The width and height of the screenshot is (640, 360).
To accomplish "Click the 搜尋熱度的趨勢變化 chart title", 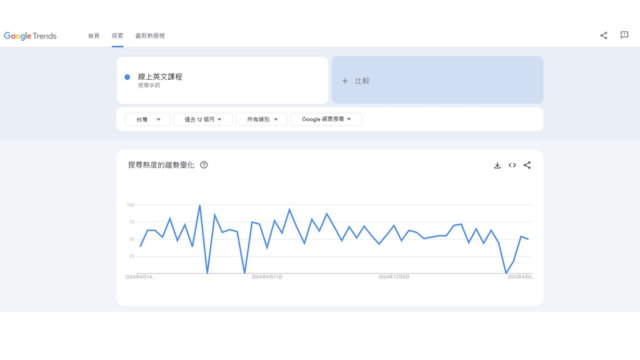I will (161, 165).
